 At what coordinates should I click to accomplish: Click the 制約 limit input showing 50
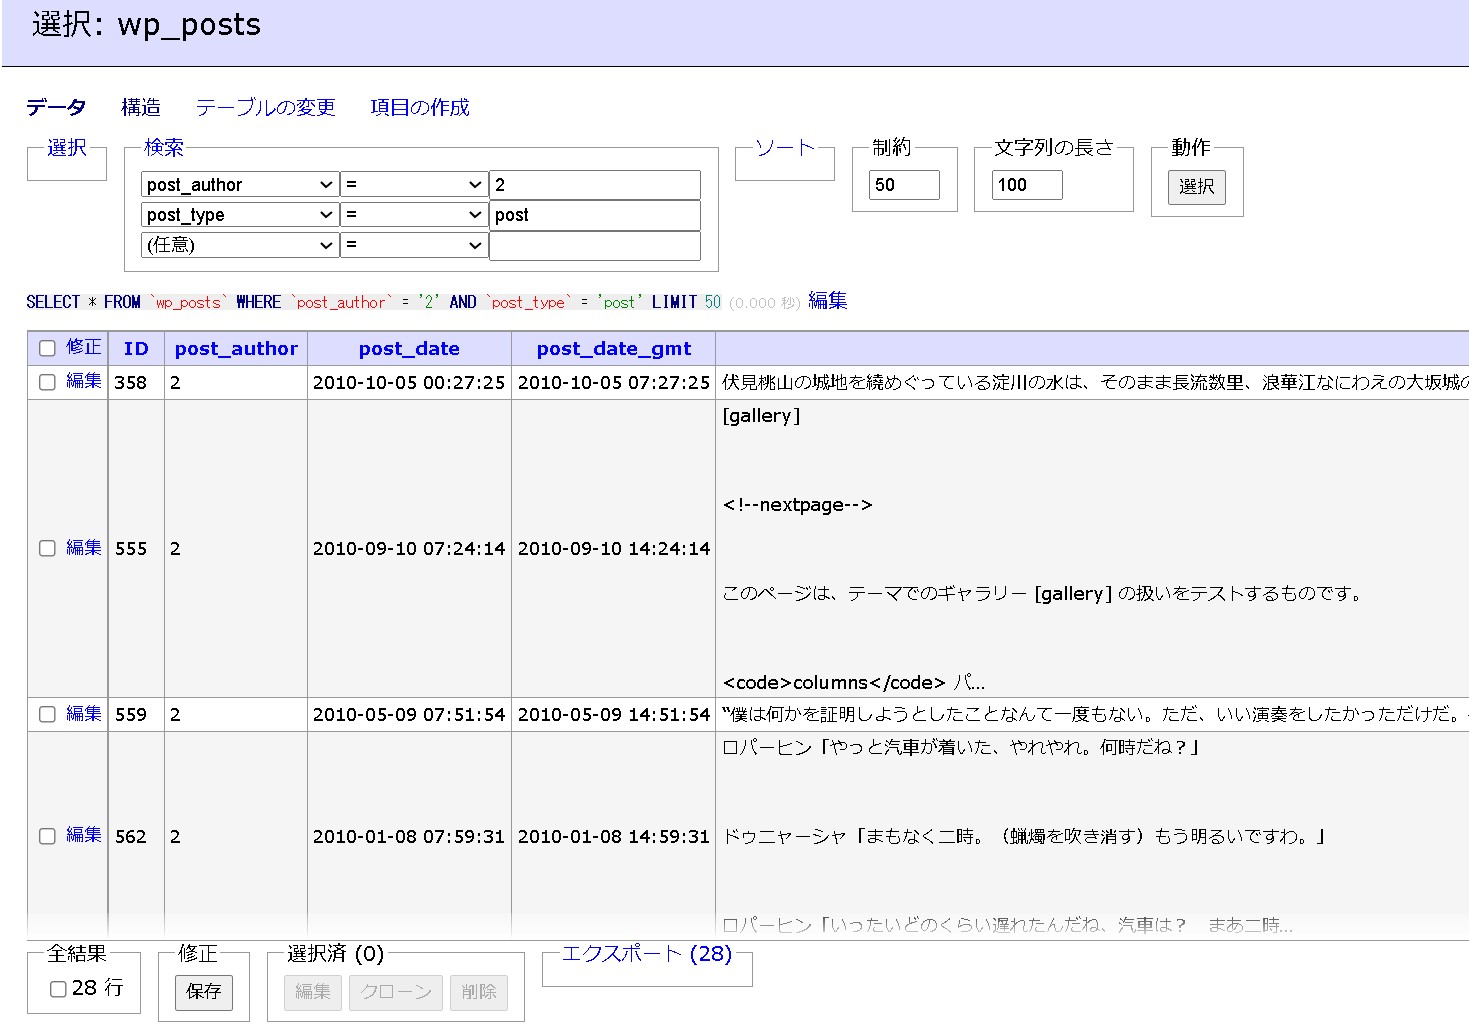click(903, 184)
